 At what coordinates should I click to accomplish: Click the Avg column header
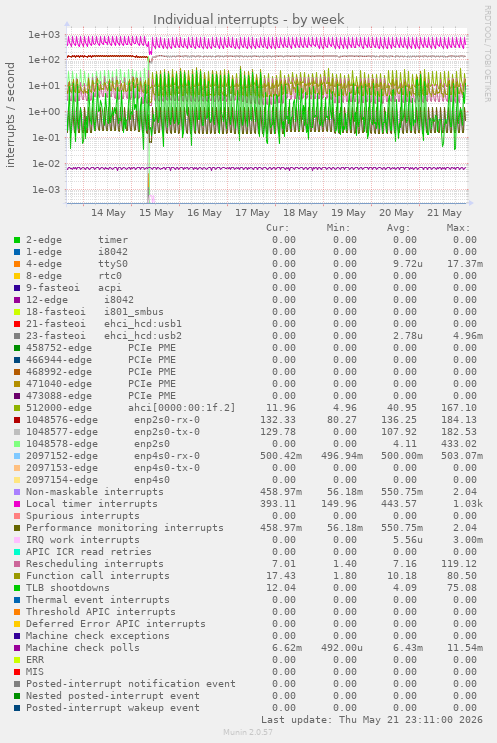click(x=398, y=228)
